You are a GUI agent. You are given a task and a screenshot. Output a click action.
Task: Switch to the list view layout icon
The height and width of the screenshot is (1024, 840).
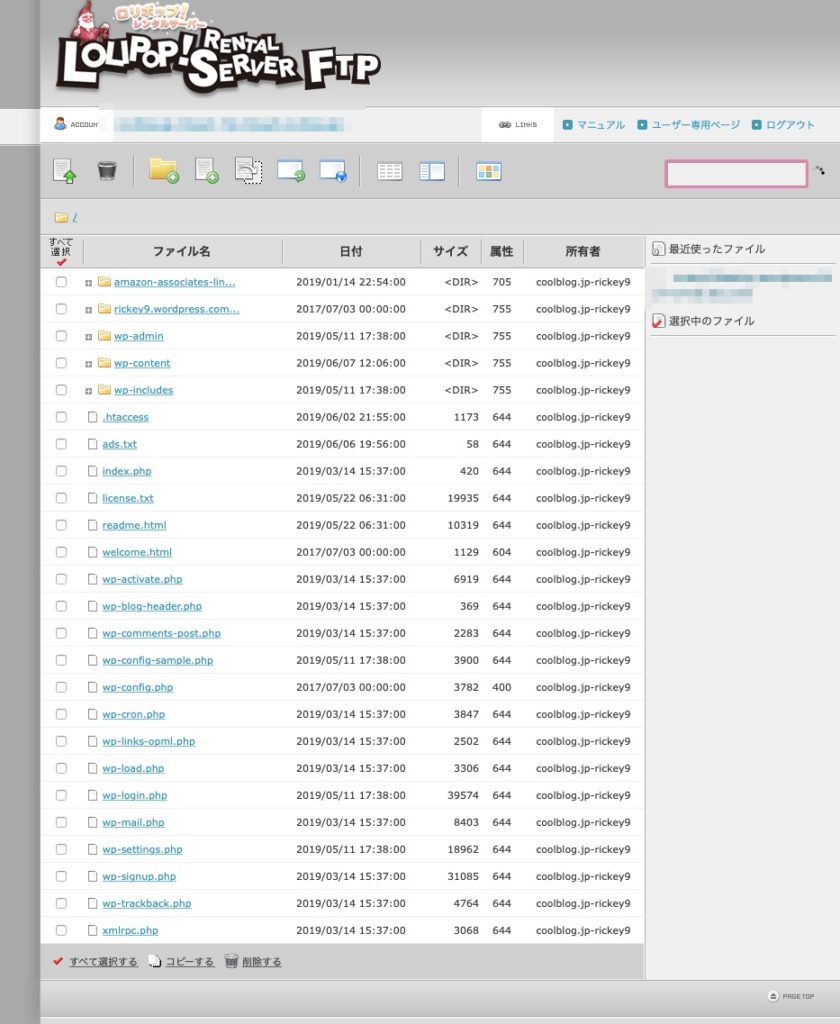coord(389,172)
